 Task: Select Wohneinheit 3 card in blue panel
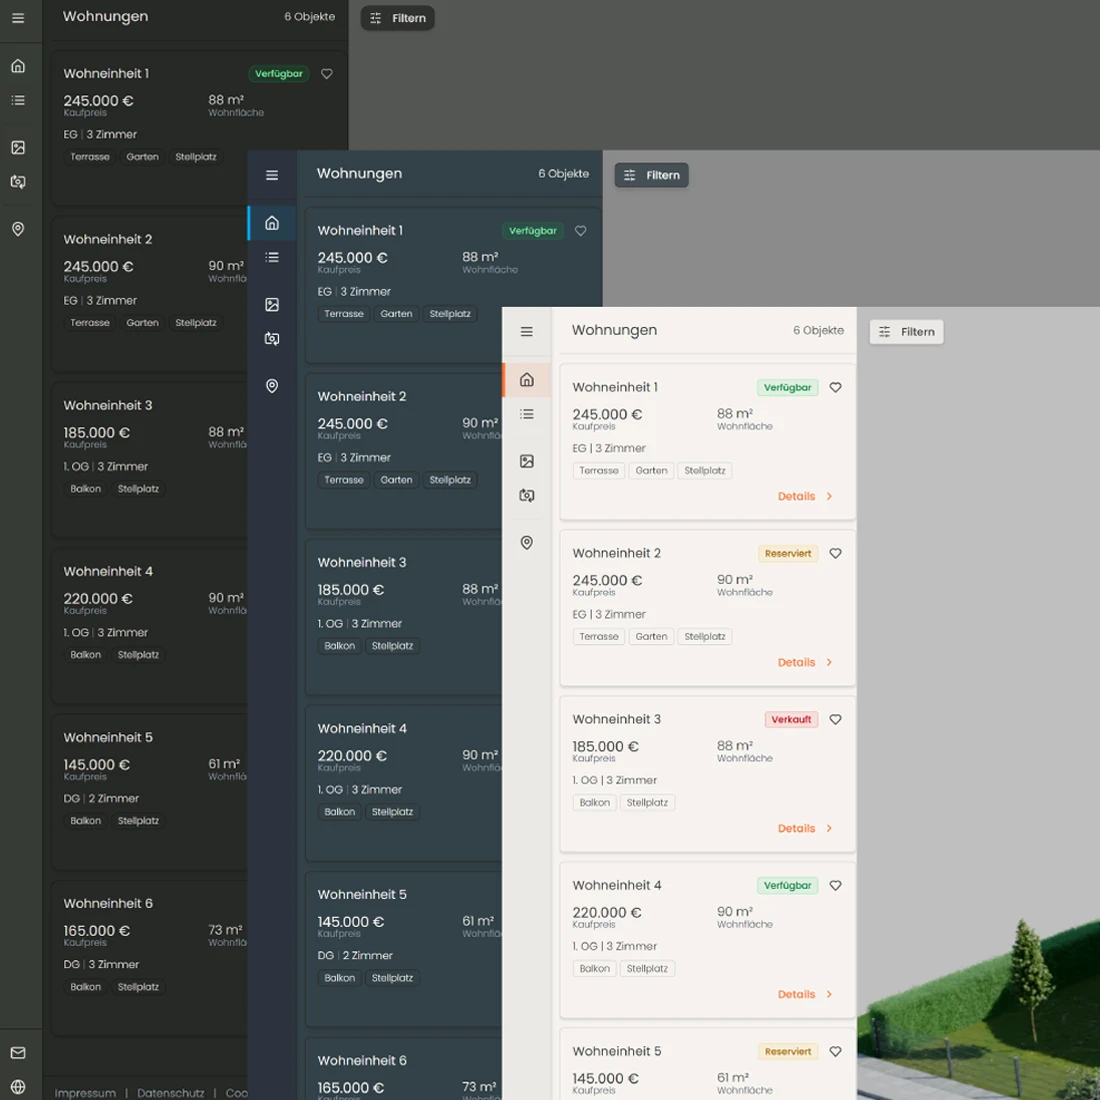403,617
